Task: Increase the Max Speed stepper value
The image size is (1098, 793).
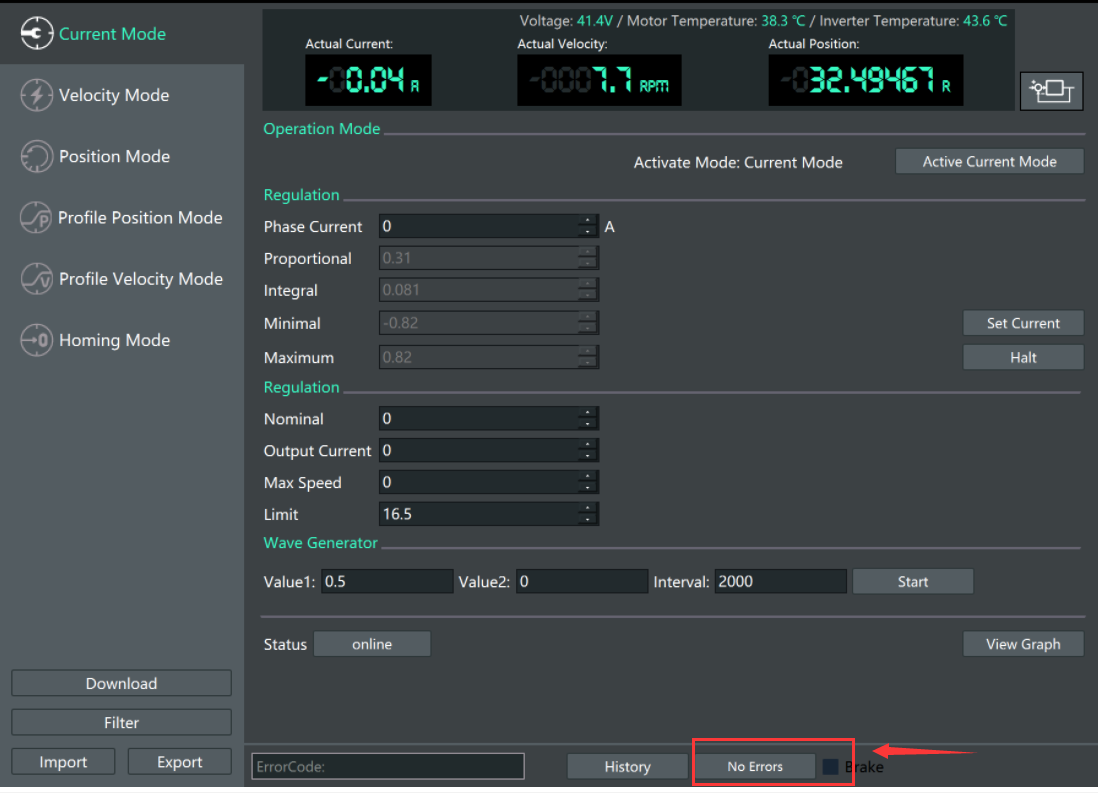Action: [588, 477]
